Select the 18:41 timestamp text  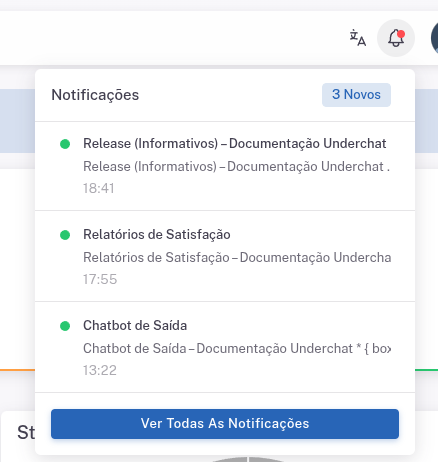[98, 188]
